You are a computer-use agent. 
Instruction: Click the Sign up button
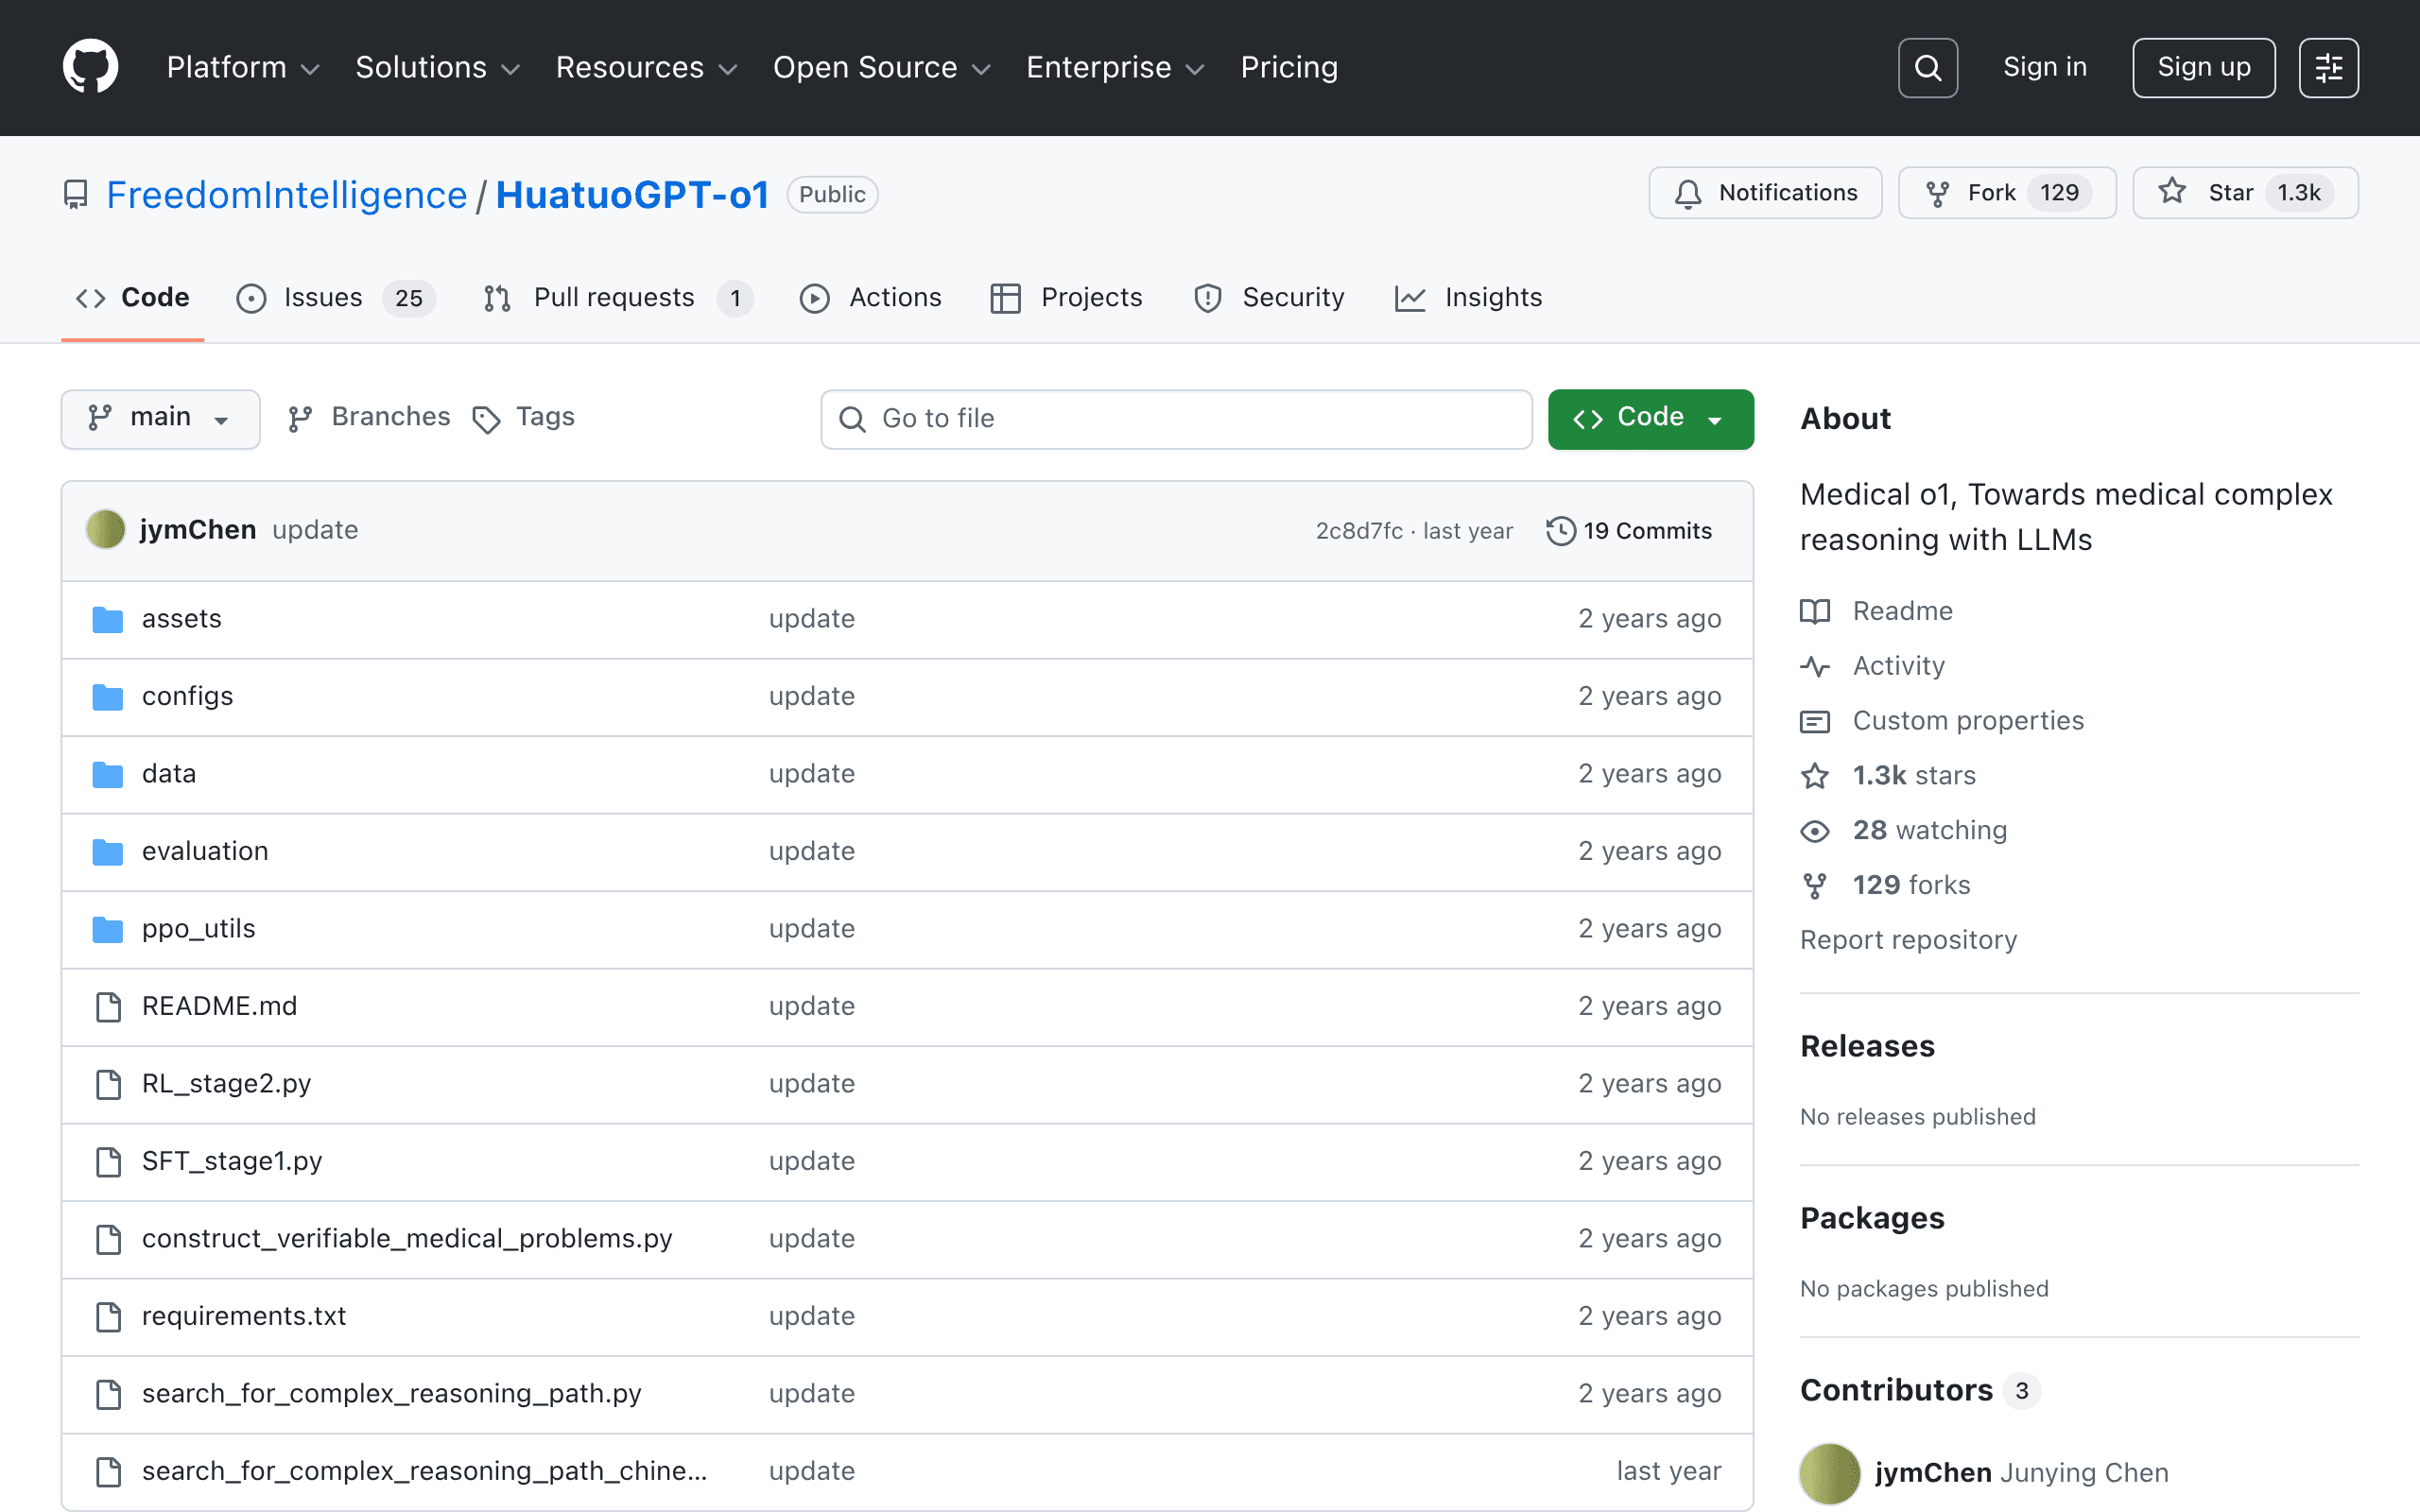click(x=2203, y=68)
